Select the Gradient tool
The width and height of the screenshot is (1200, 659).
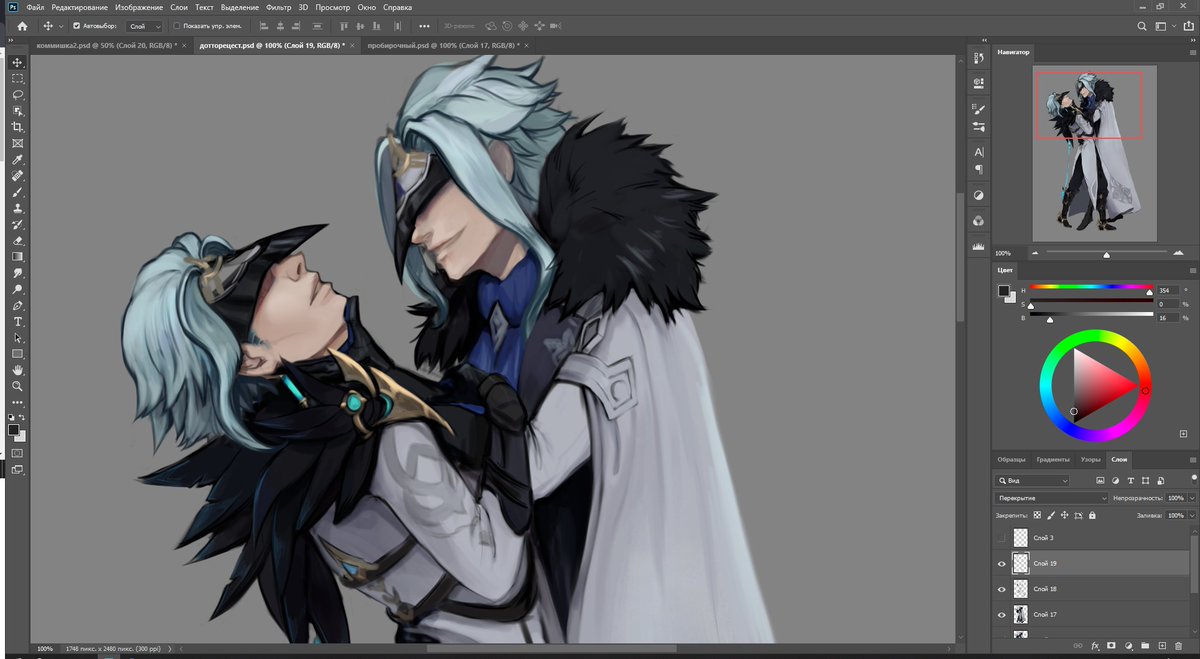[17, 256]
